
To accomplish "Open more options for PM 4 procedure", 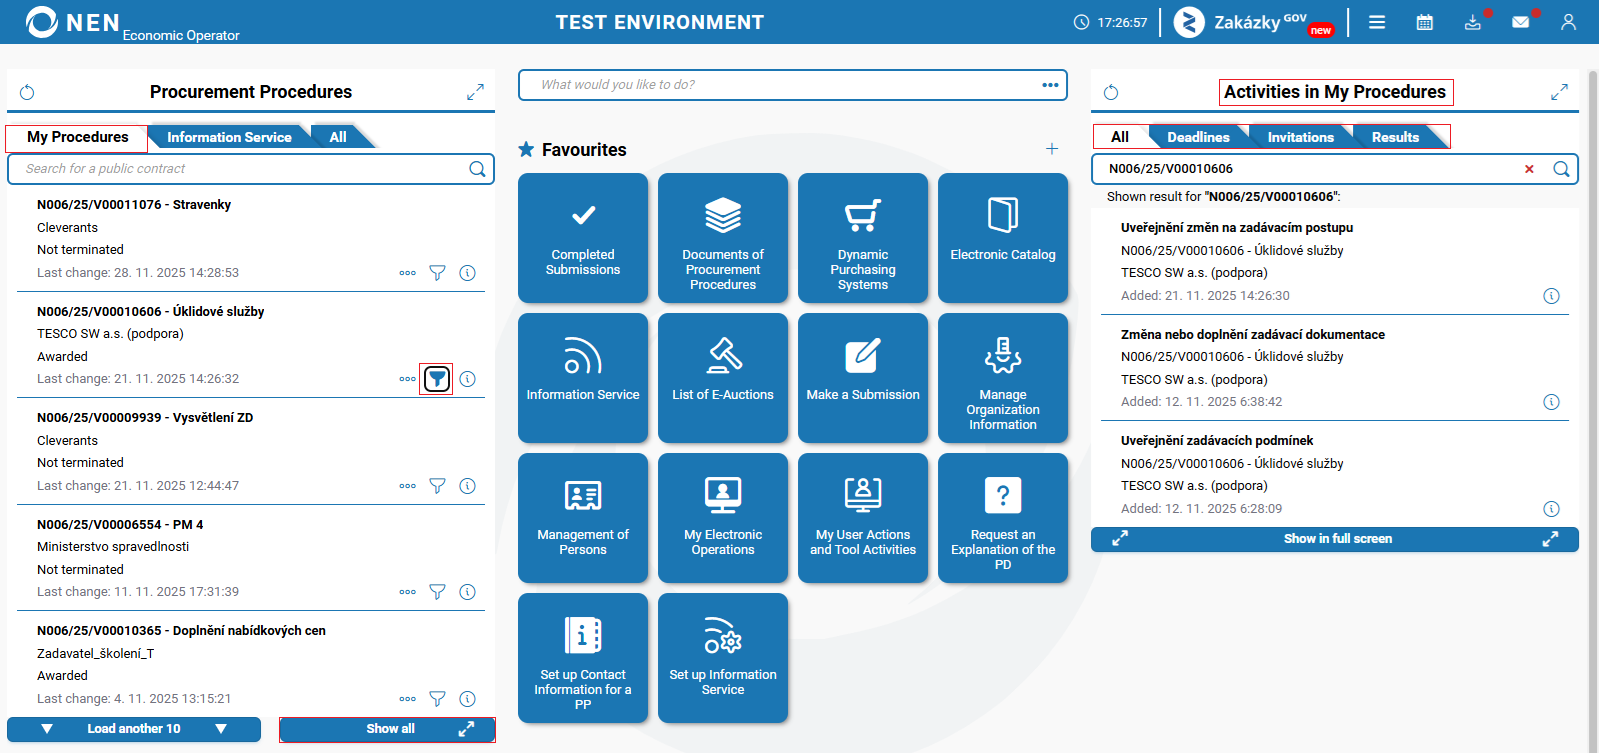I will click(407, 592).
